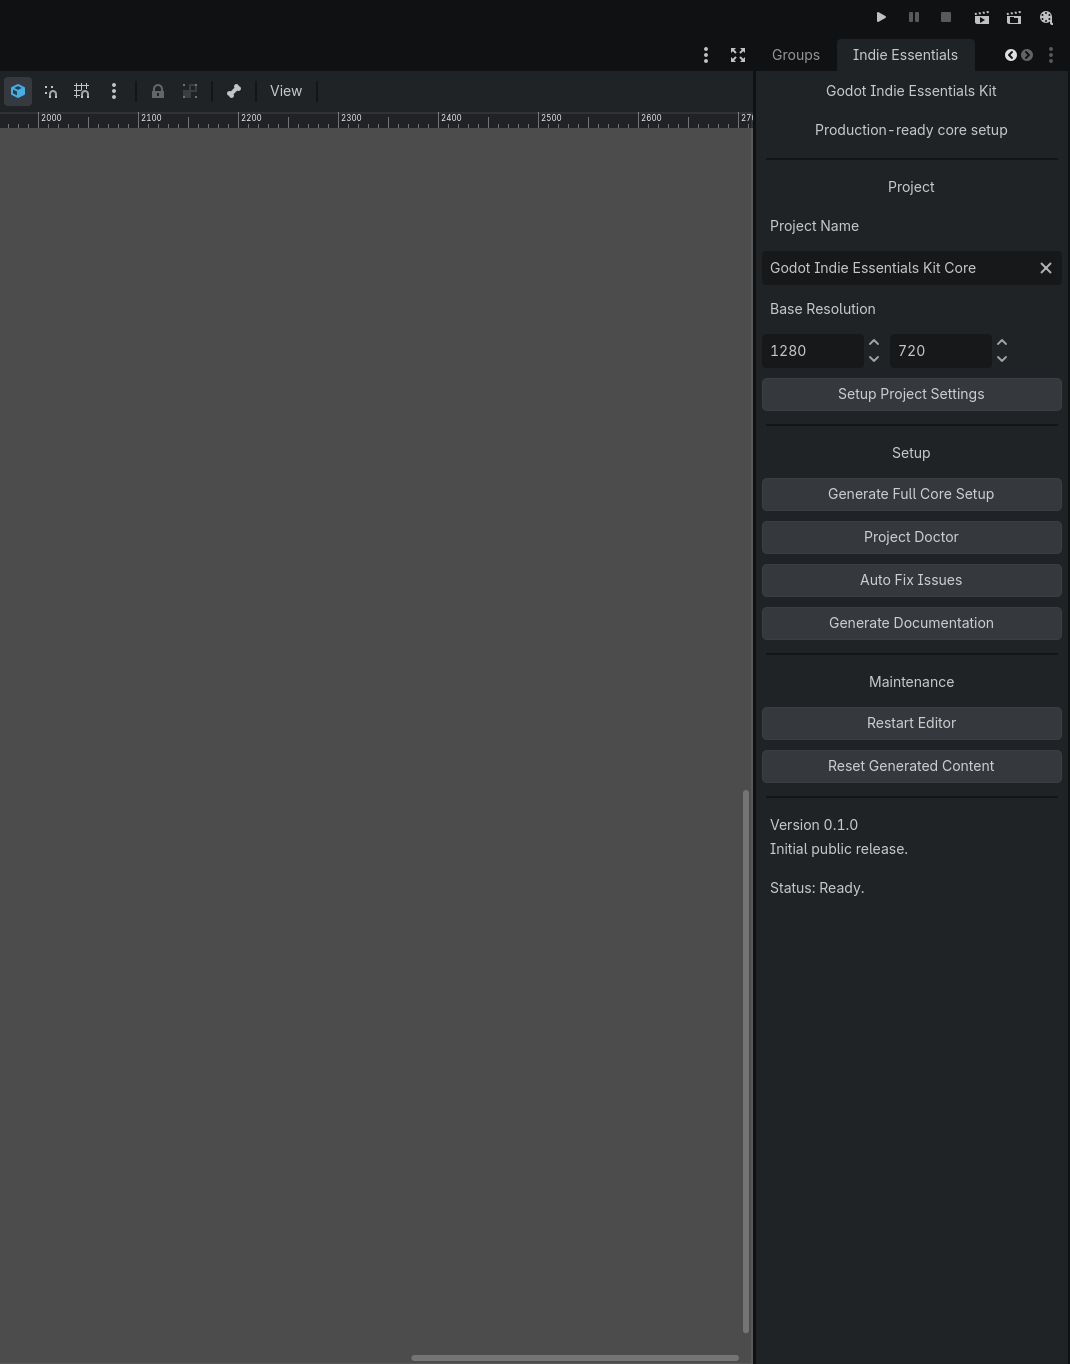This screenshot has height=1364, width=1070.
Task: Toggle distraction-free fullscreen mode icon
Action: 738,55
